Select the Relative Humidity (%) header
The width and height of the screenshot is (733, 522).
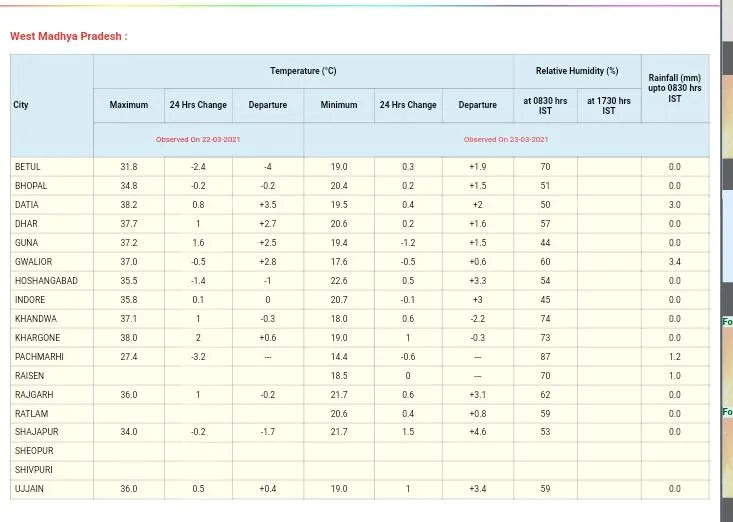pyautogui.click(x=577, y=71)
